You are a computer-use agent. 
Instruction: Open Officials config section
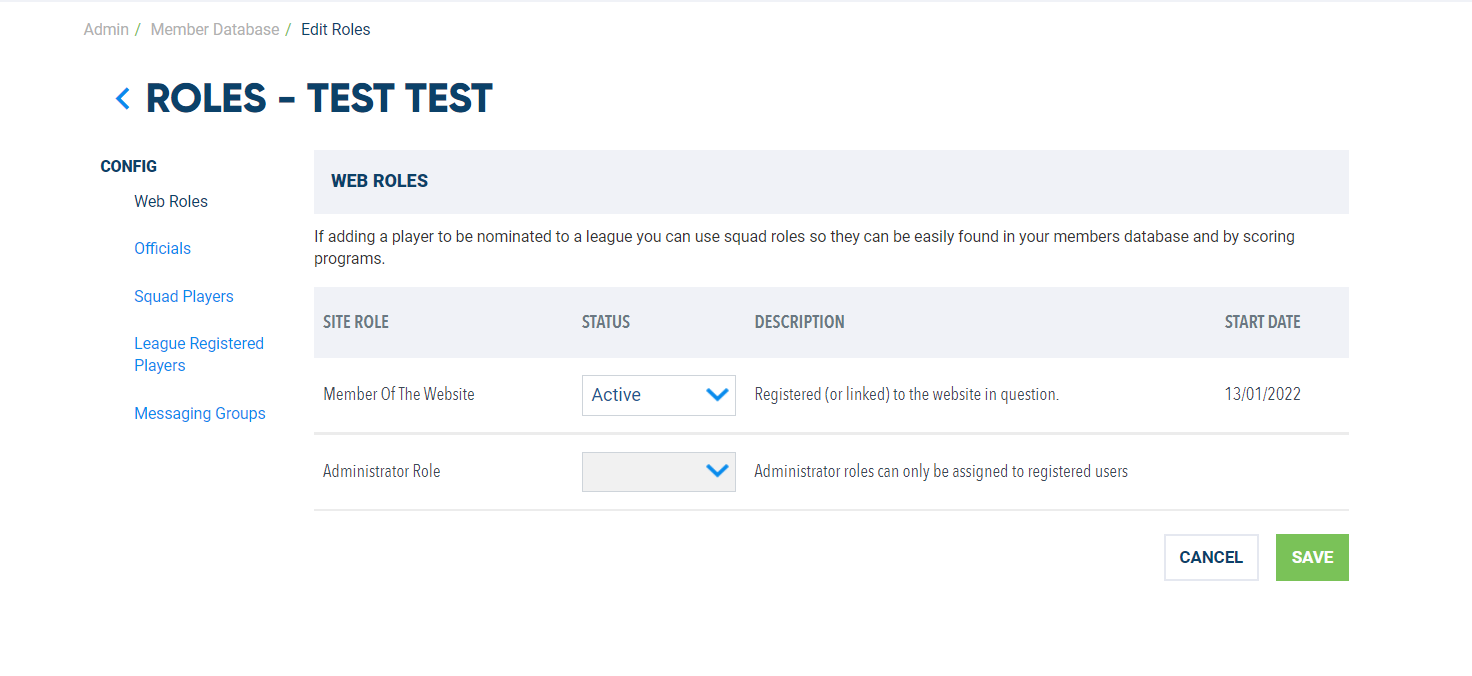point(162,248)
